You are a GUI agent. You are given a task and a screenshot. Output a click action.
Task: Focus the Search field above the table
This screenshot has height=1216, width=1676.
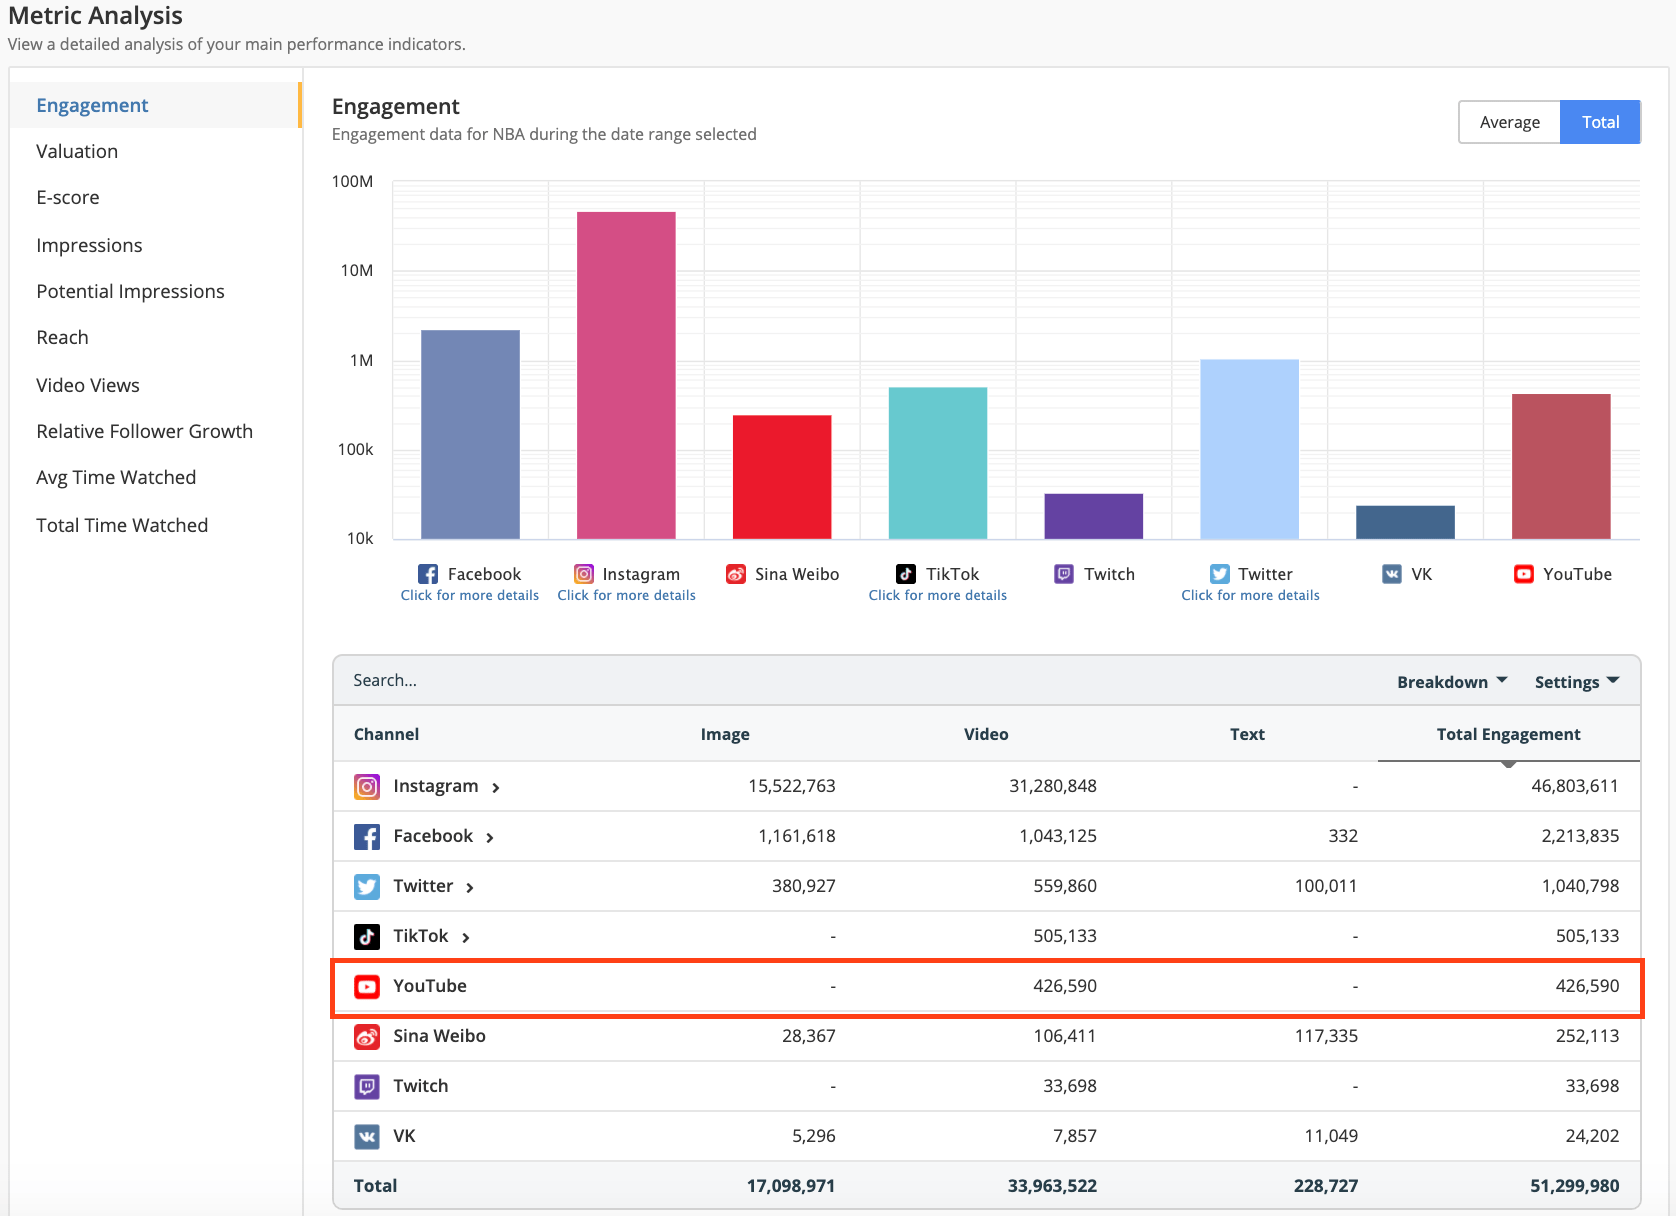click(860, 680)
